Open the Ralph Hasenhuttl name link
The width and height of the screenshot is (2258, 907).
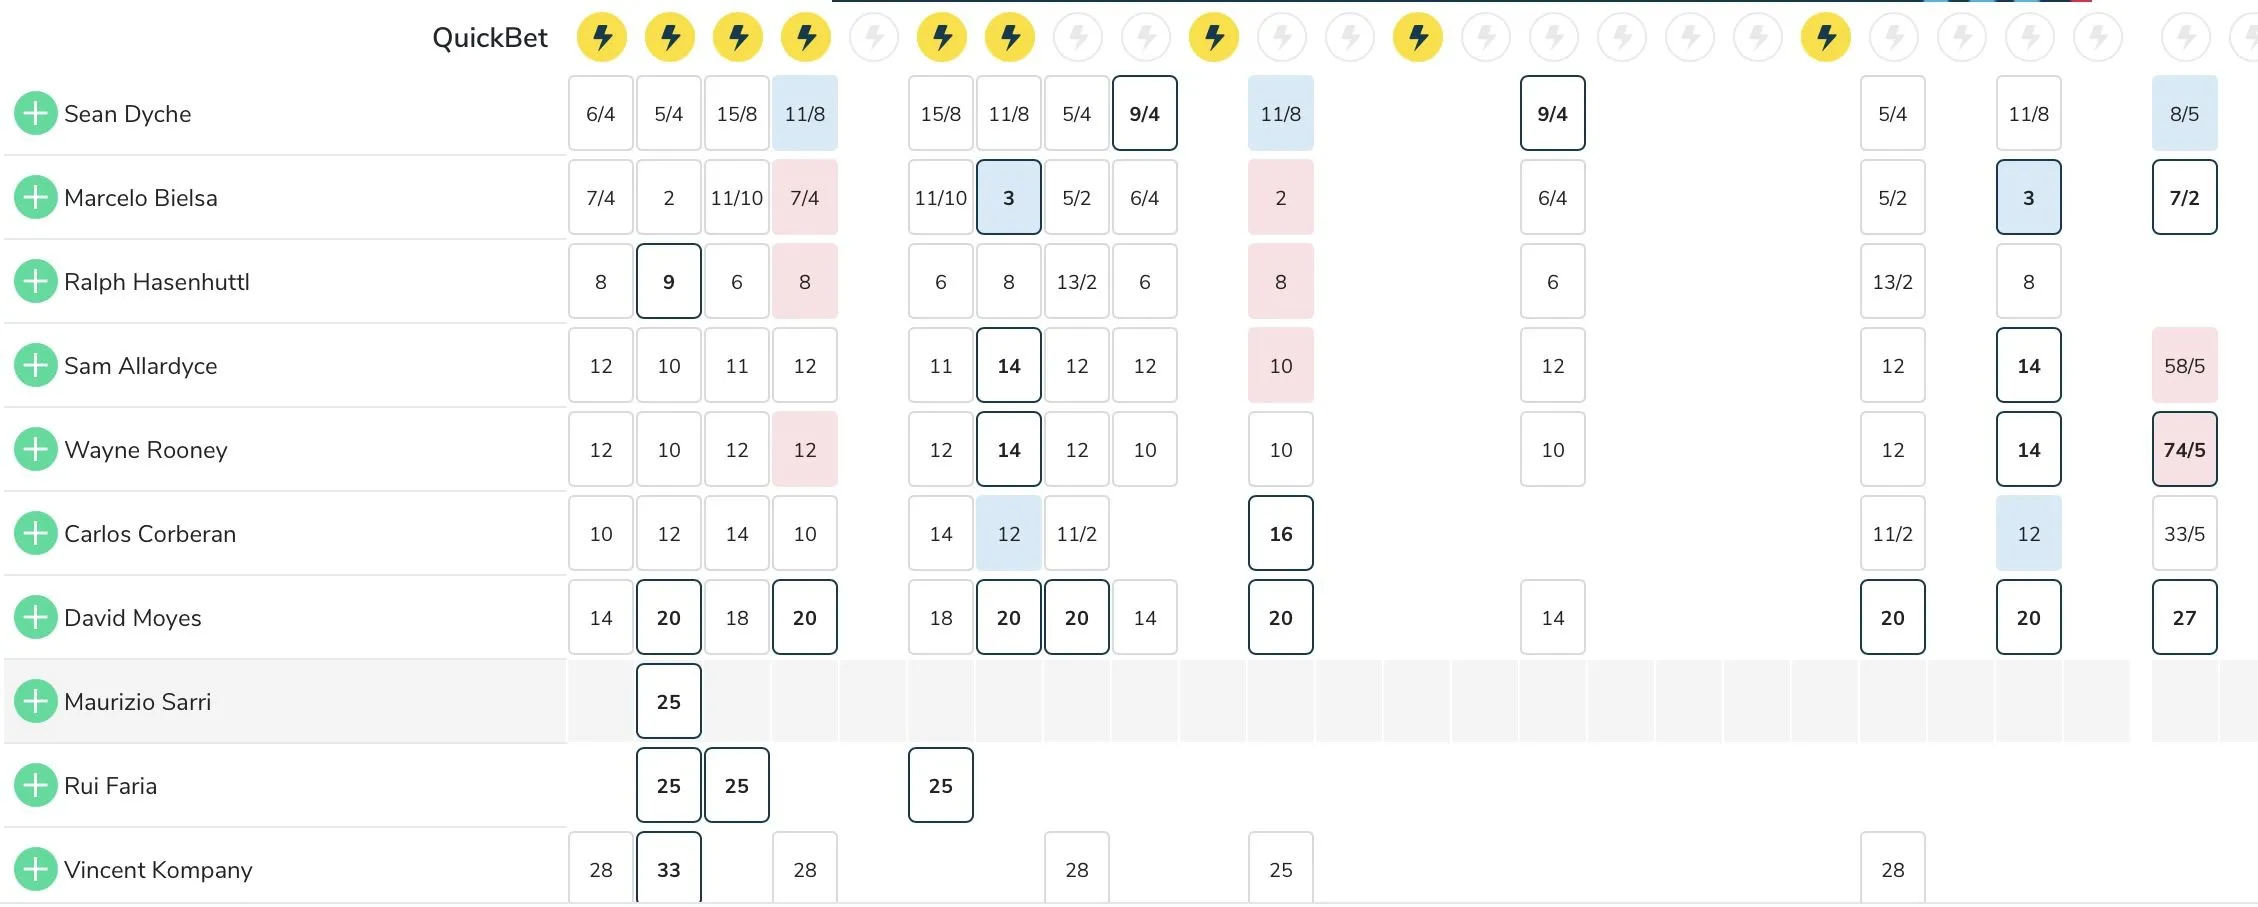click(x=157, y=282)
